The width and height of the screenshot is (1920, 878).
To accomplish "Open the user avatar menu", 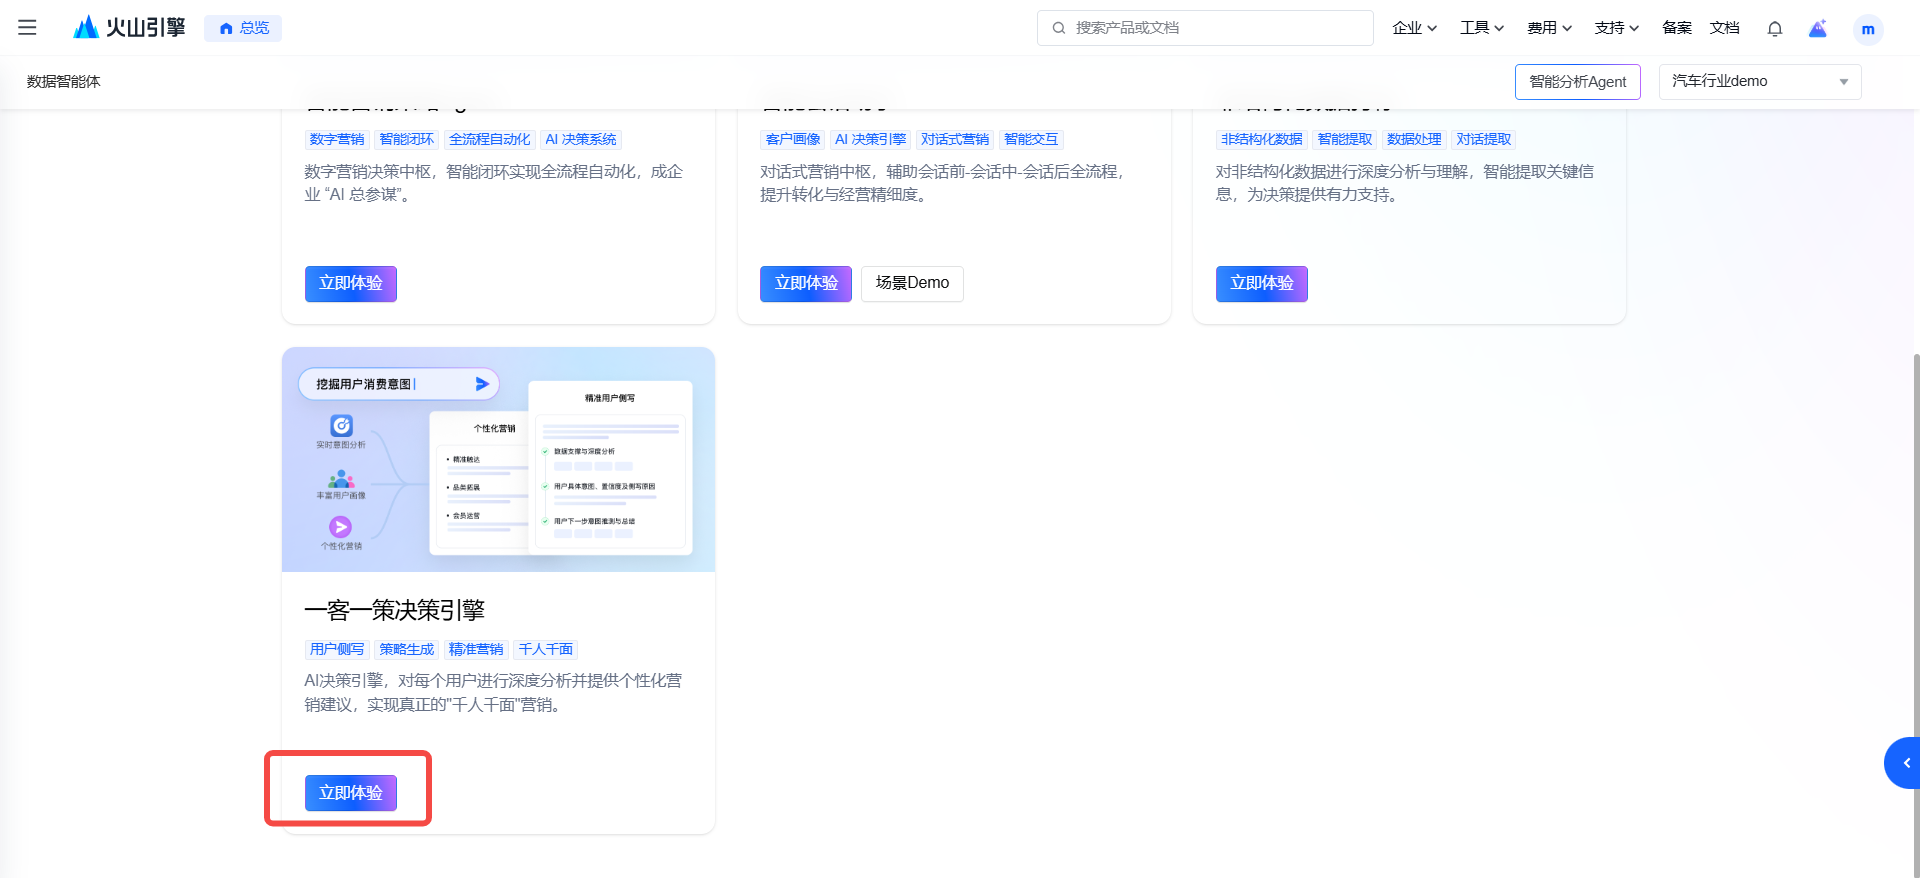I will point(1867,29).
